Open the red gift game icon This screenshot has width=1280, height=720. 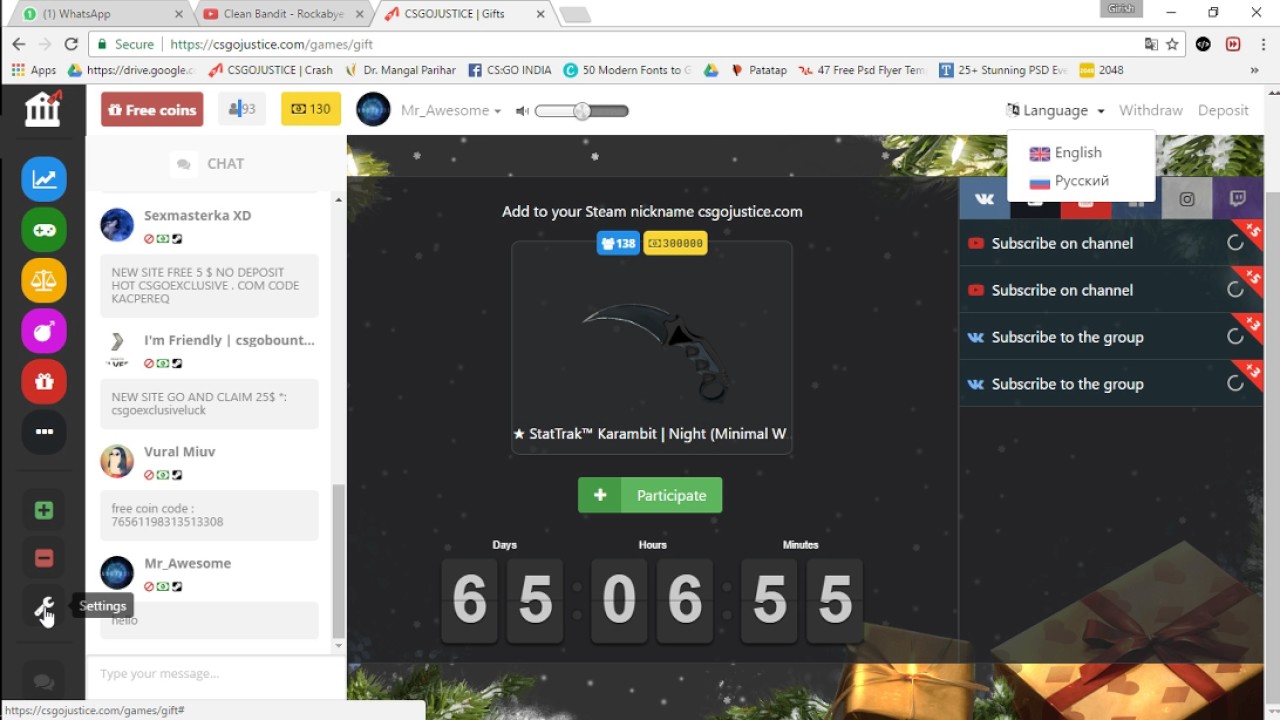(44, 381)
